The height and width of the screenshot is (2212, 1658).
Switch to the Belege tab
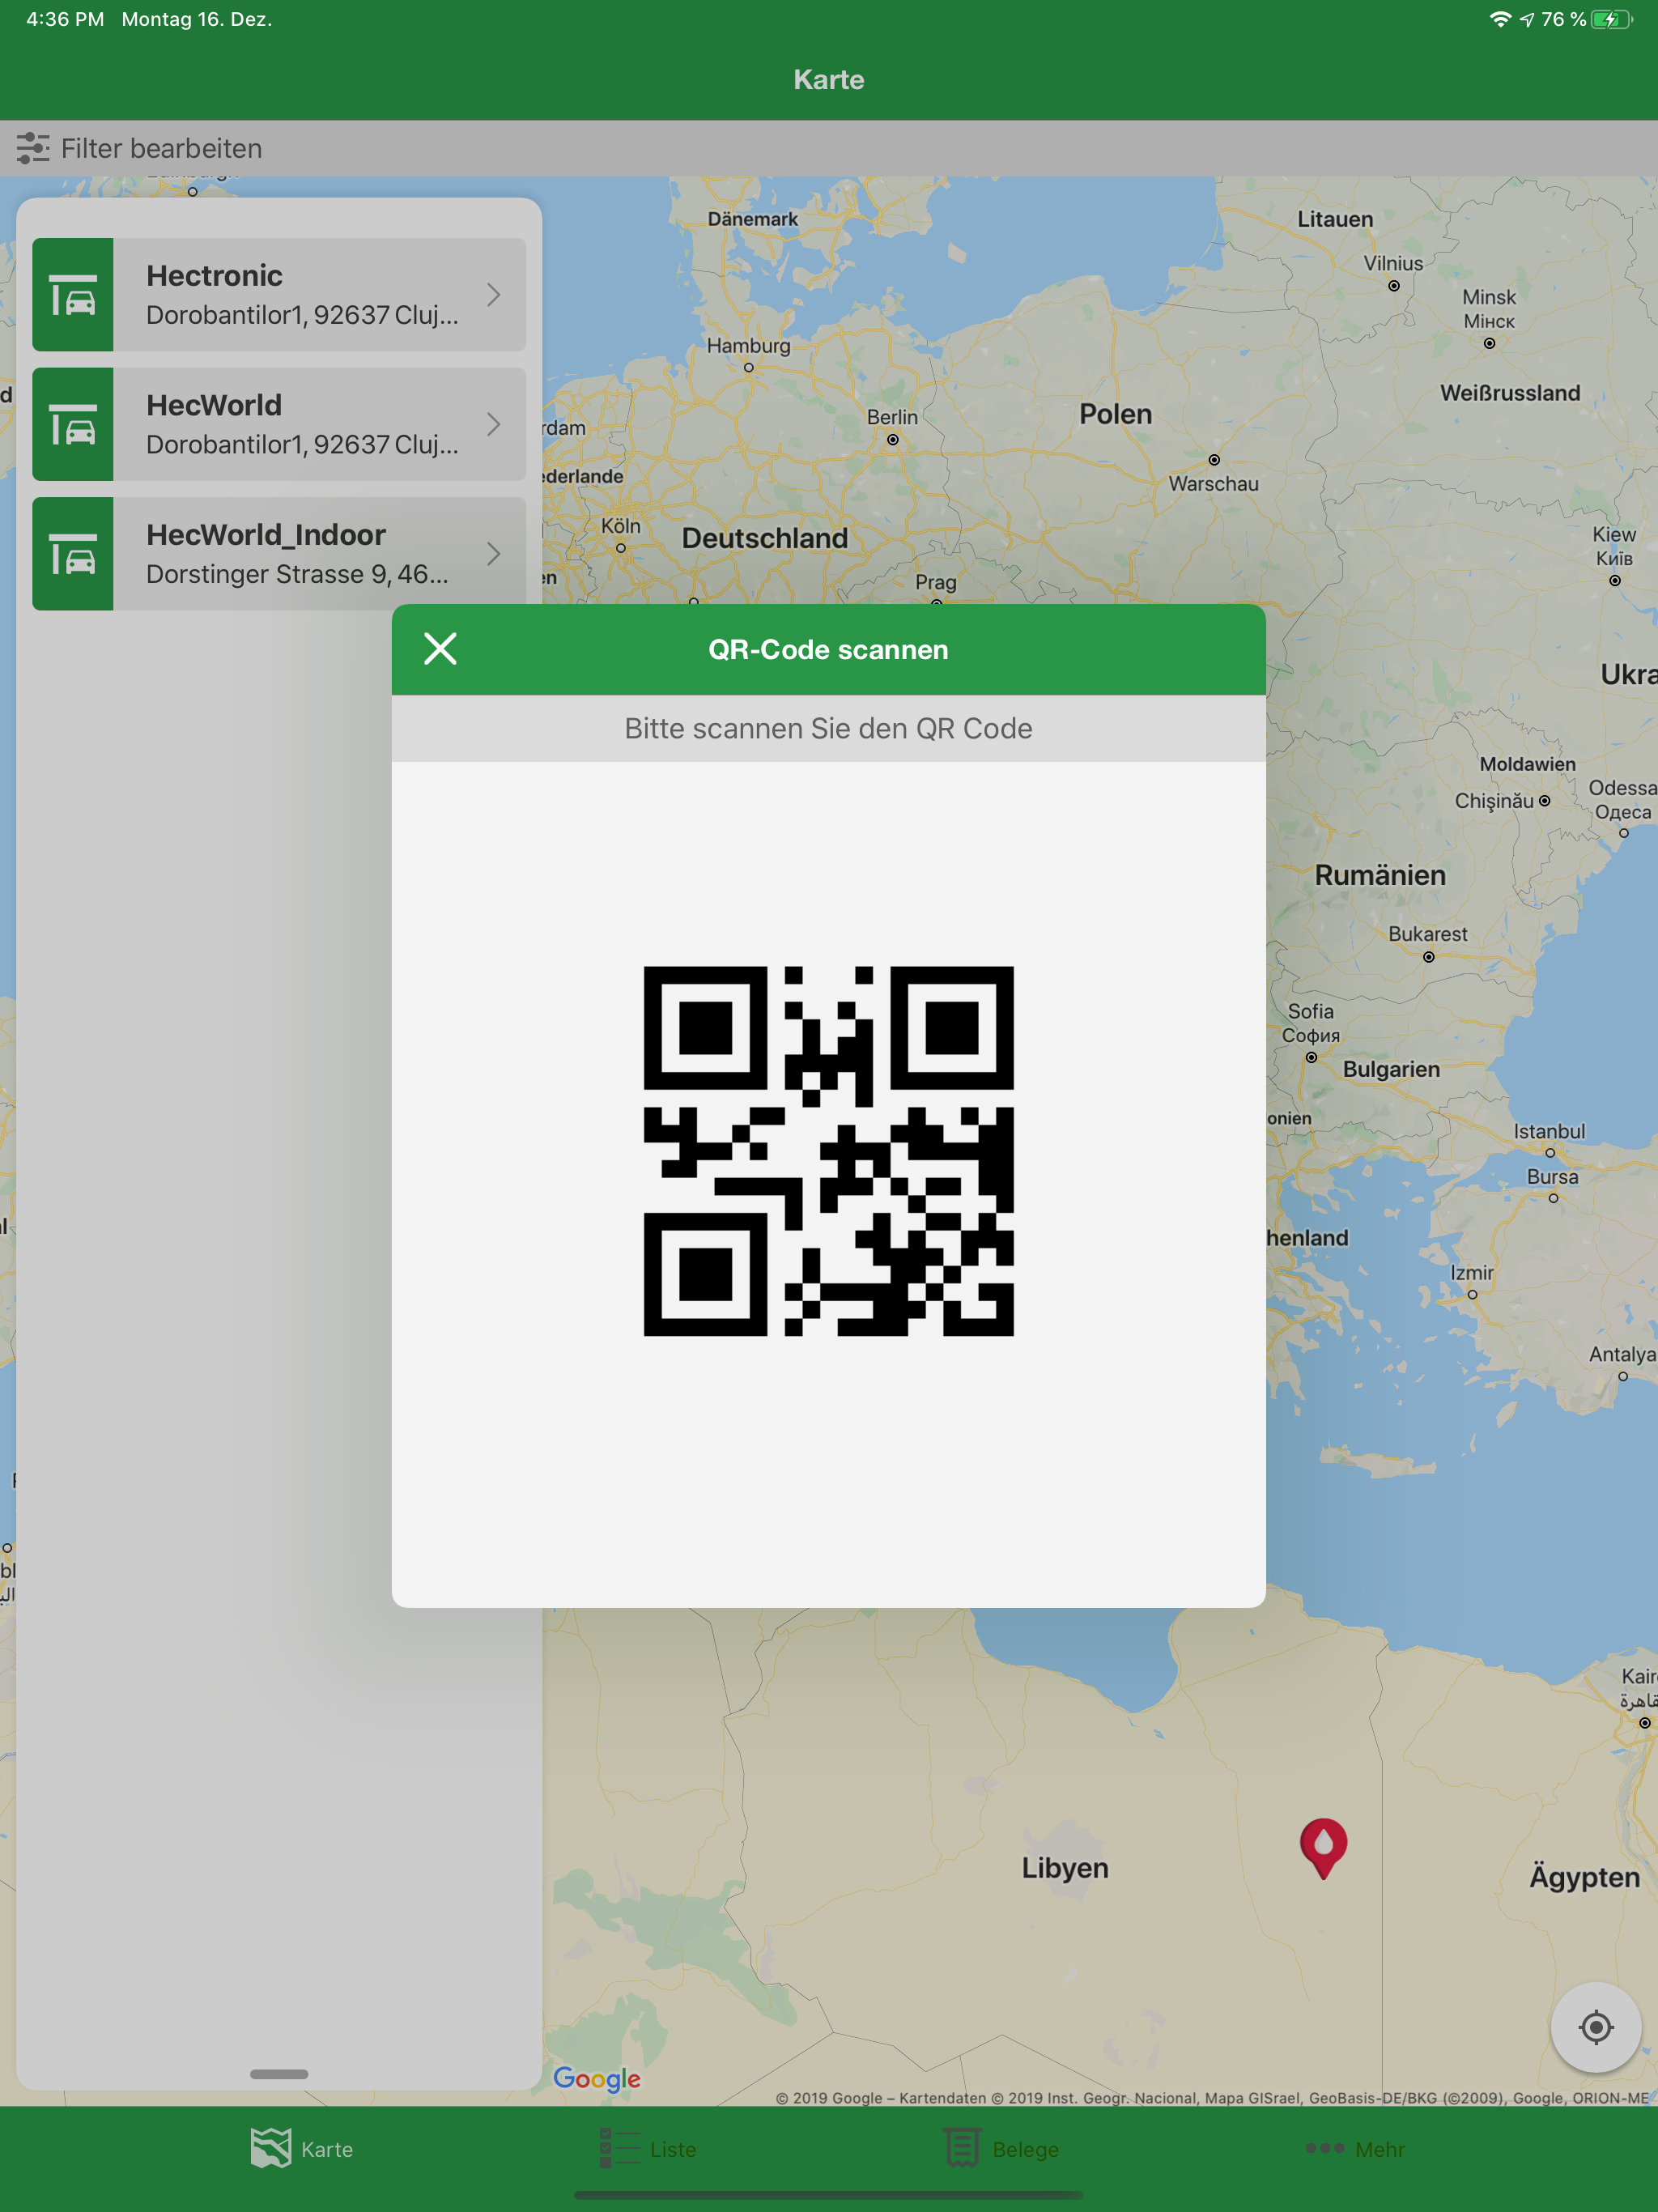1001,2148
